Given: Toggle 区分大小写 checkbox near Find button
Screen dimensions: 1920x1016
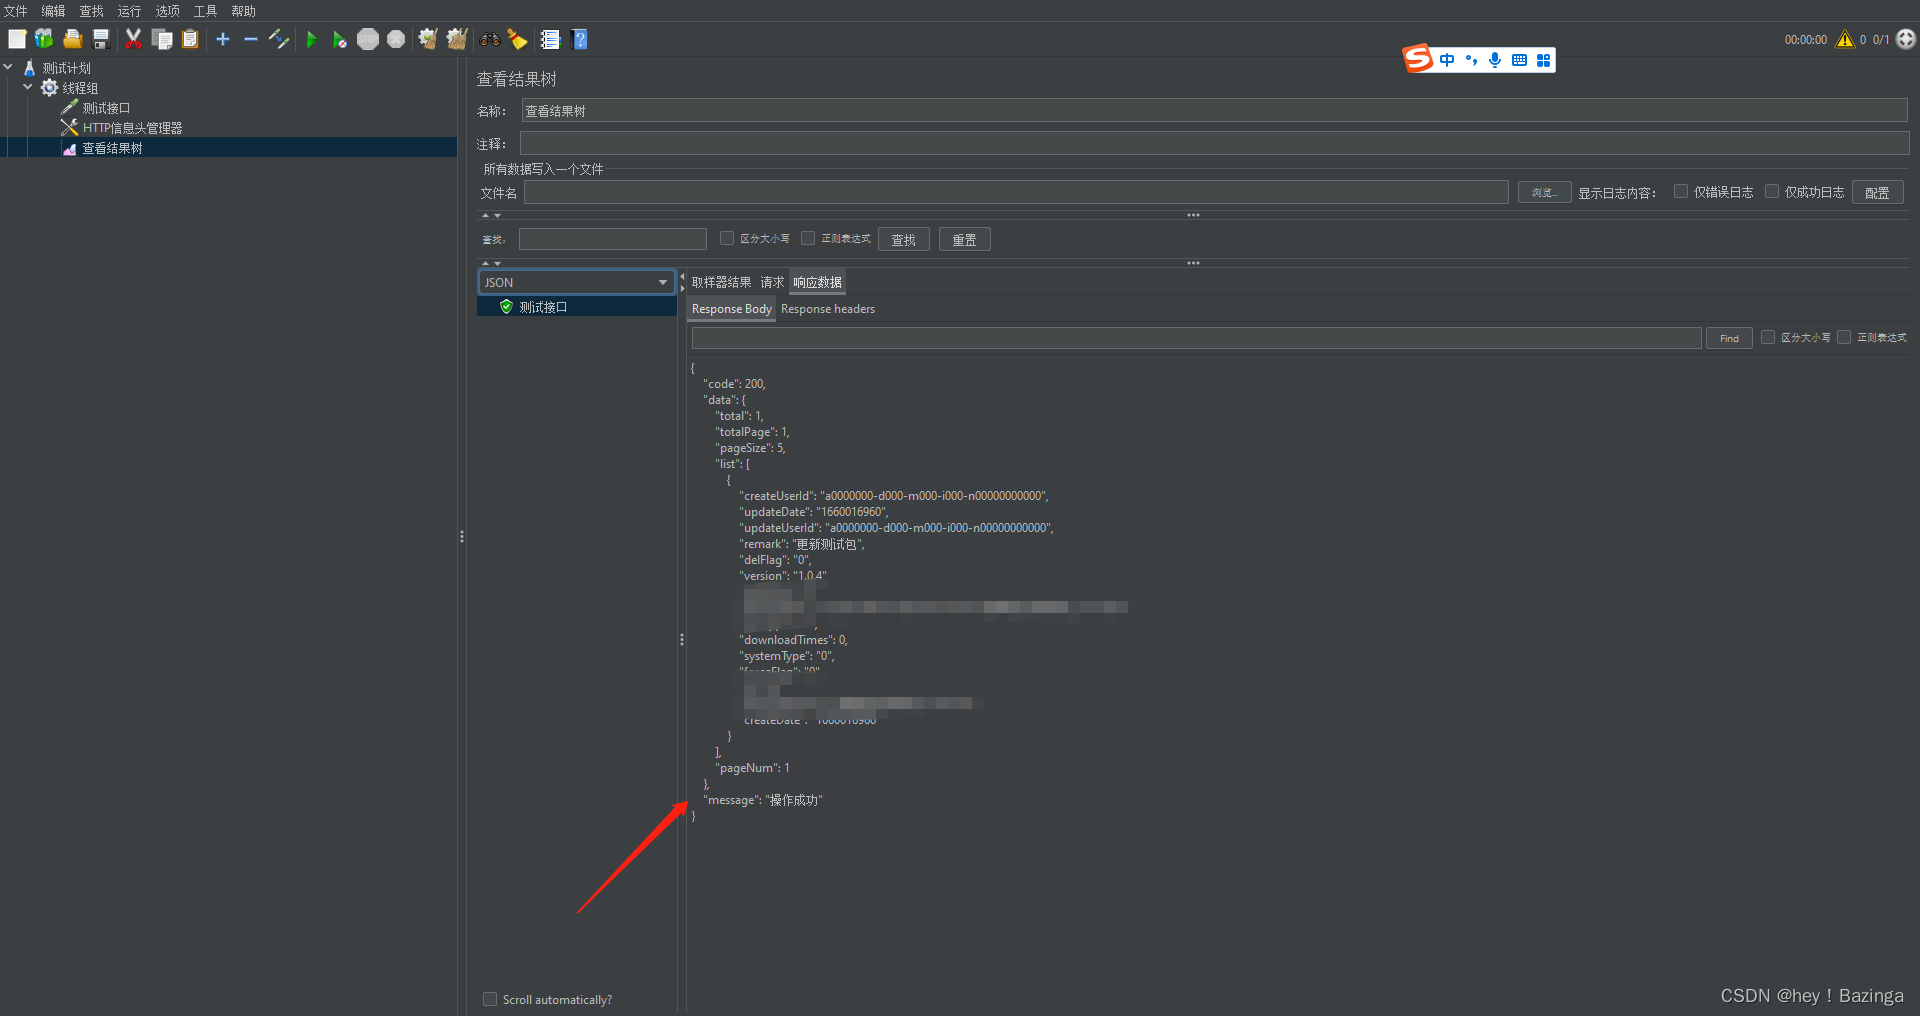Looking at the screenshot, I should click(1768, 337).
